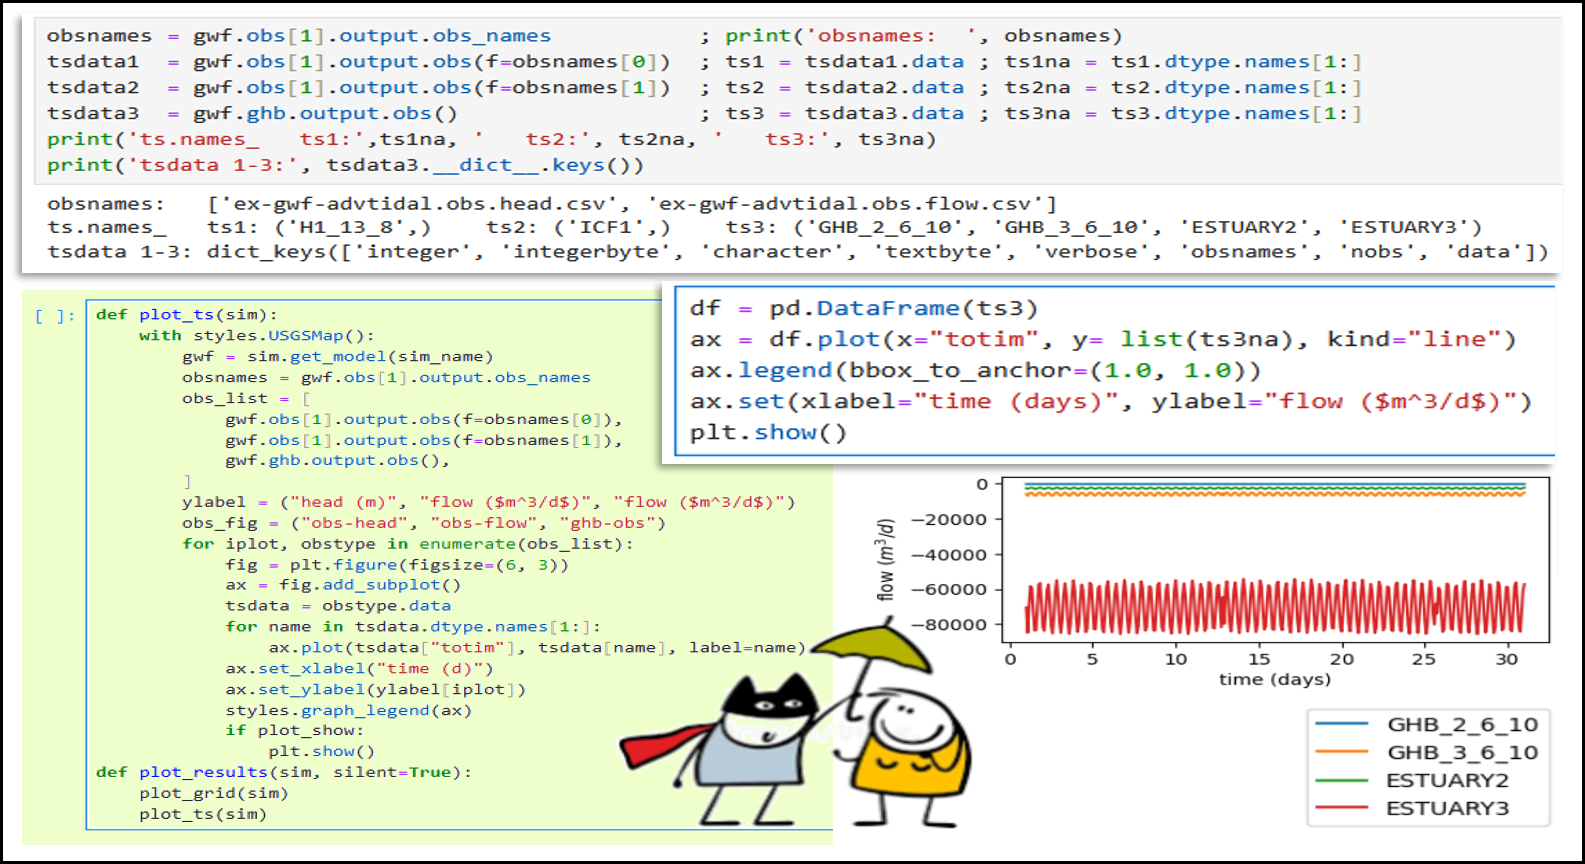Click the 'ax = df.plot(x="totim"...' line

(x=1103, y=340)
